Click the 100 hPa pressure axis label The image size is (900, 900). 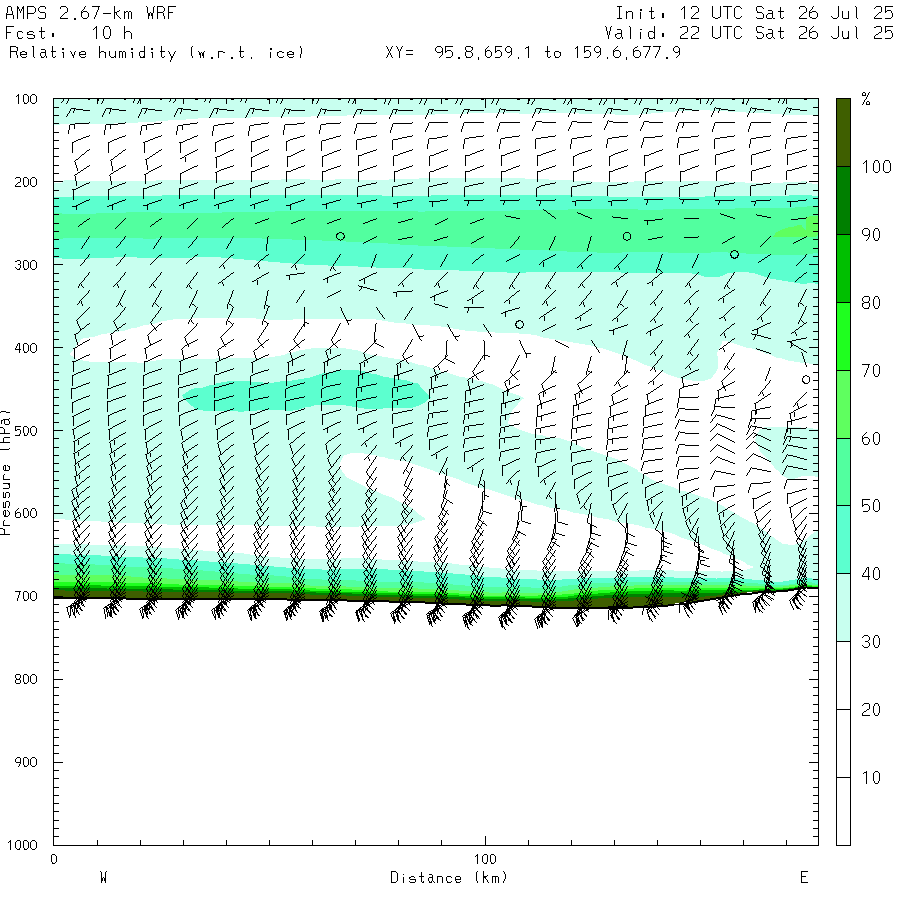click(x=26, y=99)
